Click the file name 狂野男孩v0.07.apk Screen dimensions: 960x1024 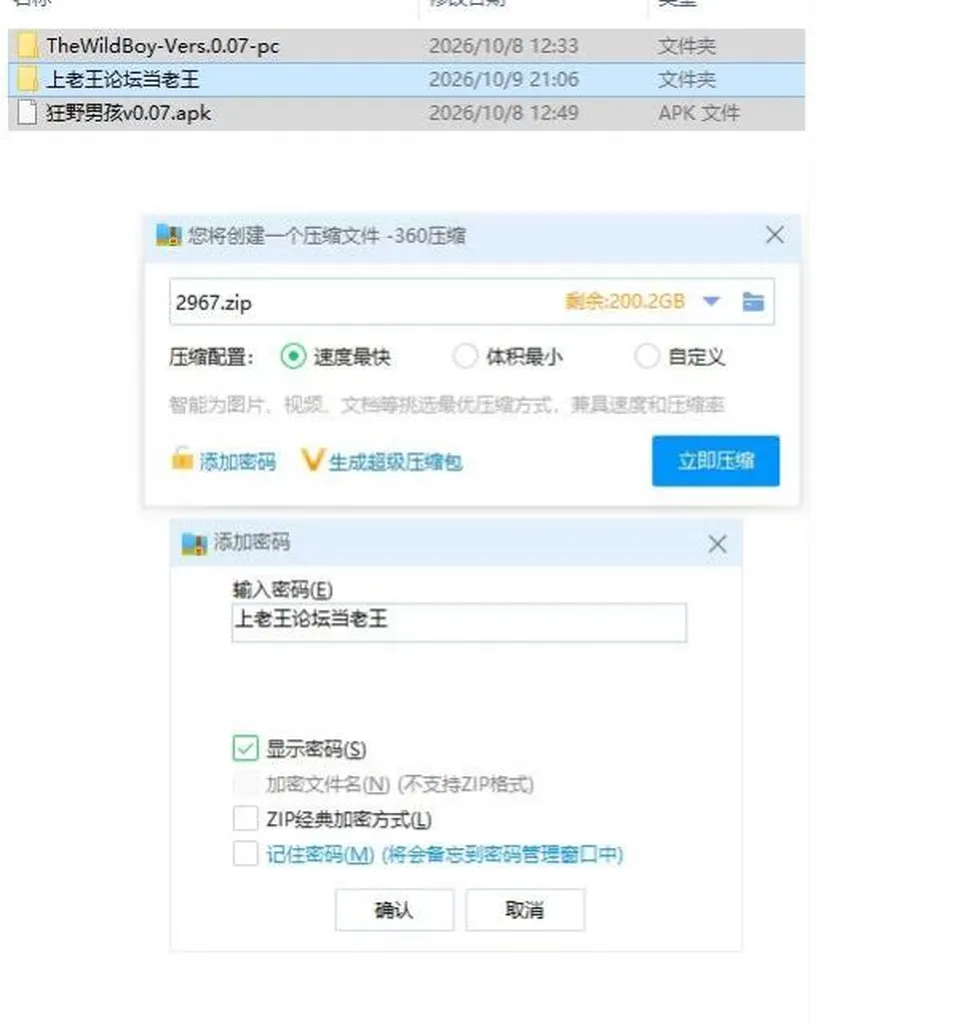[128, 113]
